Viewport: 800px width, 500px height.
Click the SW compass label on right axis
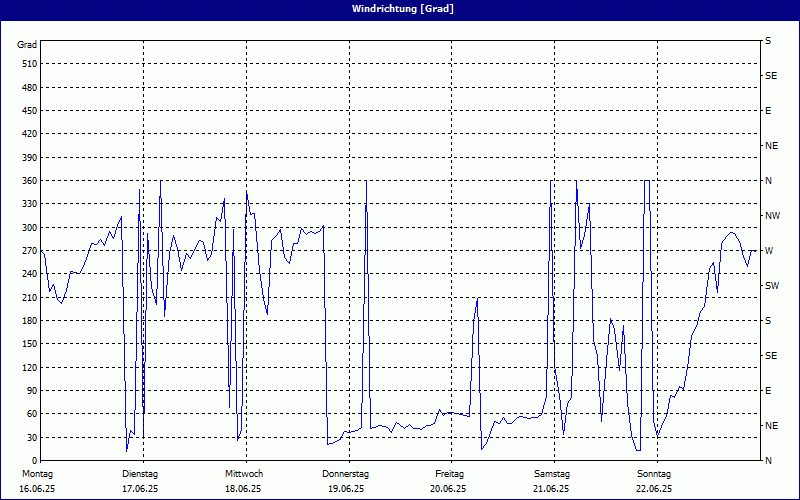pos(771,286)
